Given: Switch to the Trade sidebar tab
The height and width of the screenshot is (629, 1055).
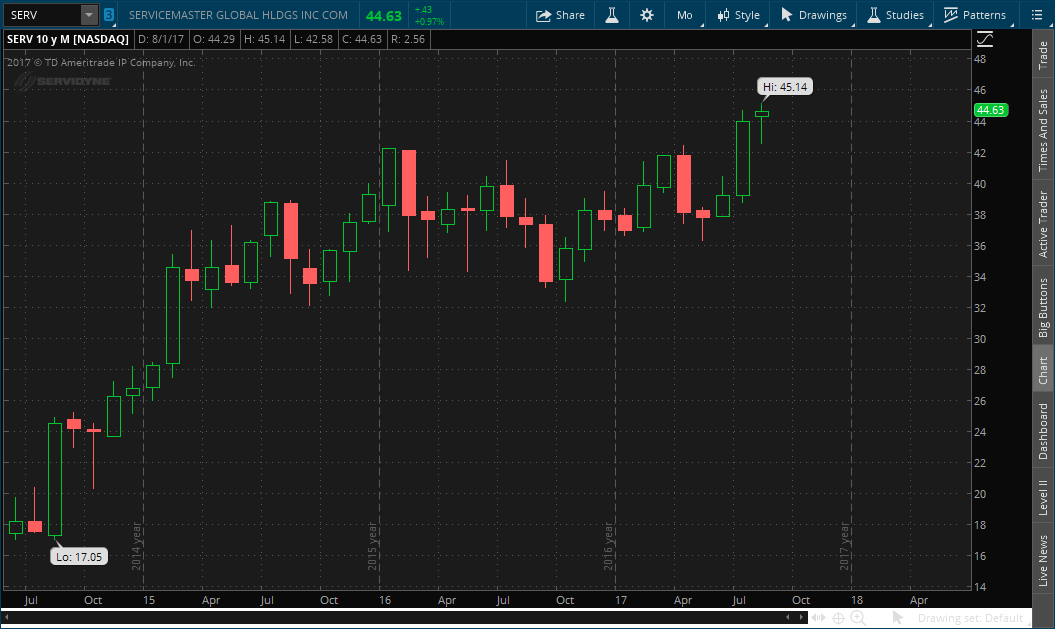Looking at the screenshot, I should pyautogui.click(x=1043, y=54).
